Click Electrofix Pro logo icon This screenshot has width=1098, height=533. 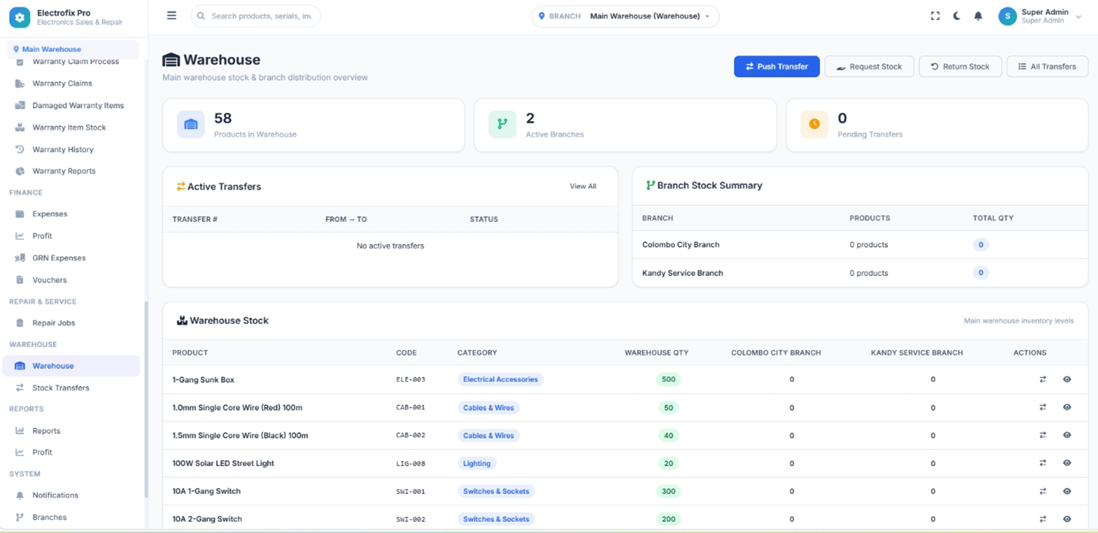[x=20, y=18]
